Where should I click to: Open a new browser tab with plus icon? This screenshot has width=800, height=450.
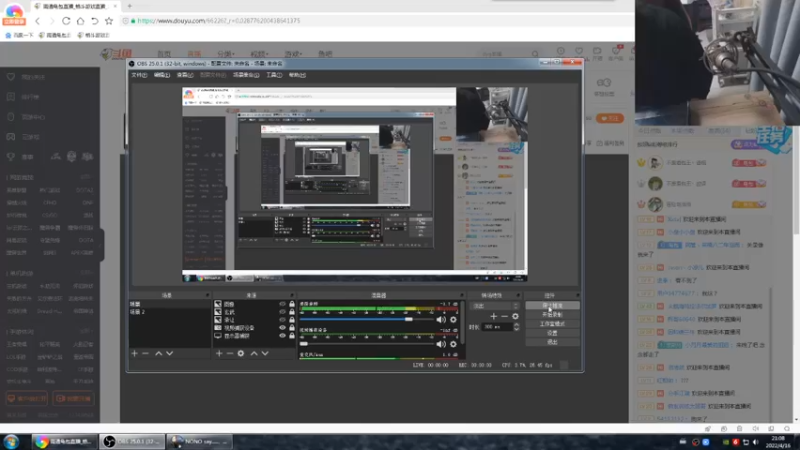130,6
